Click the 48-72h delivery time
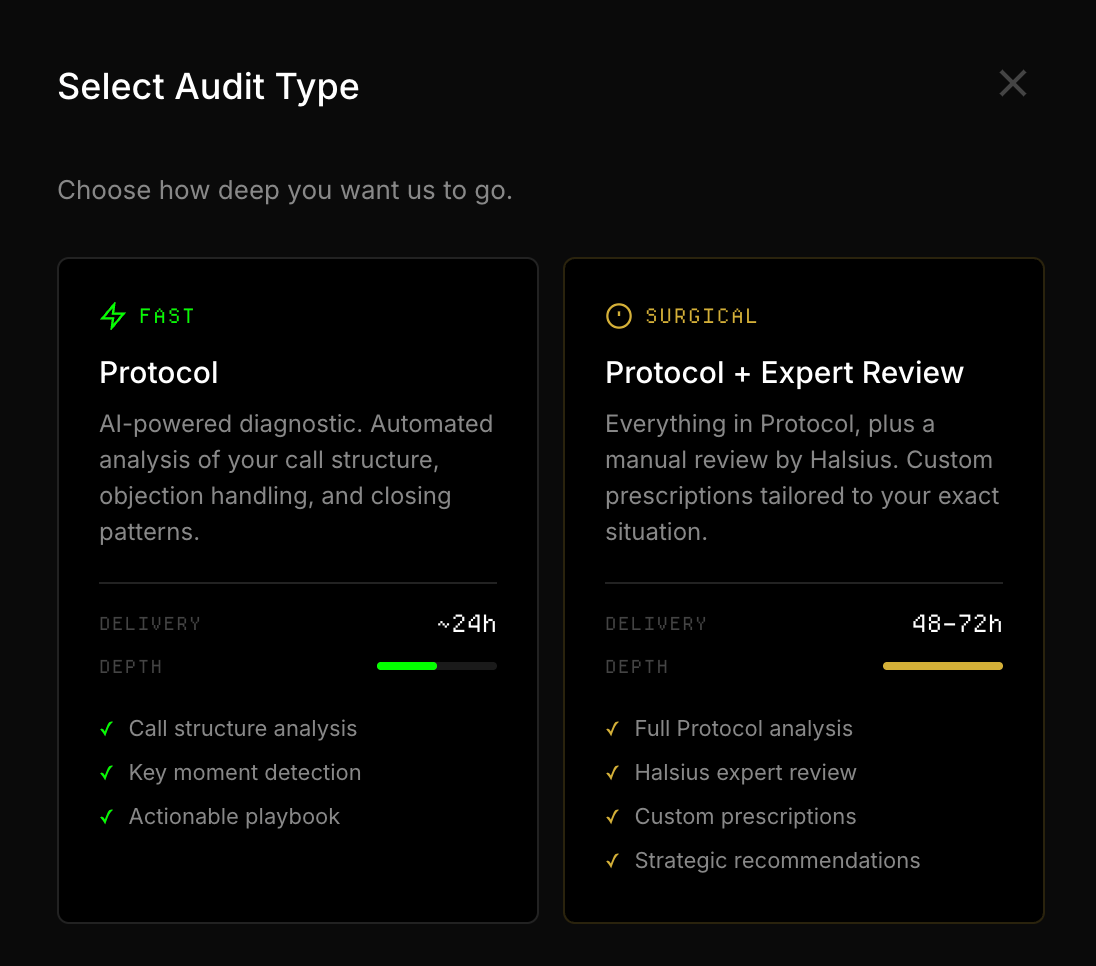Viewport: 1096px width, 966px height. click(x=957, y=624)
